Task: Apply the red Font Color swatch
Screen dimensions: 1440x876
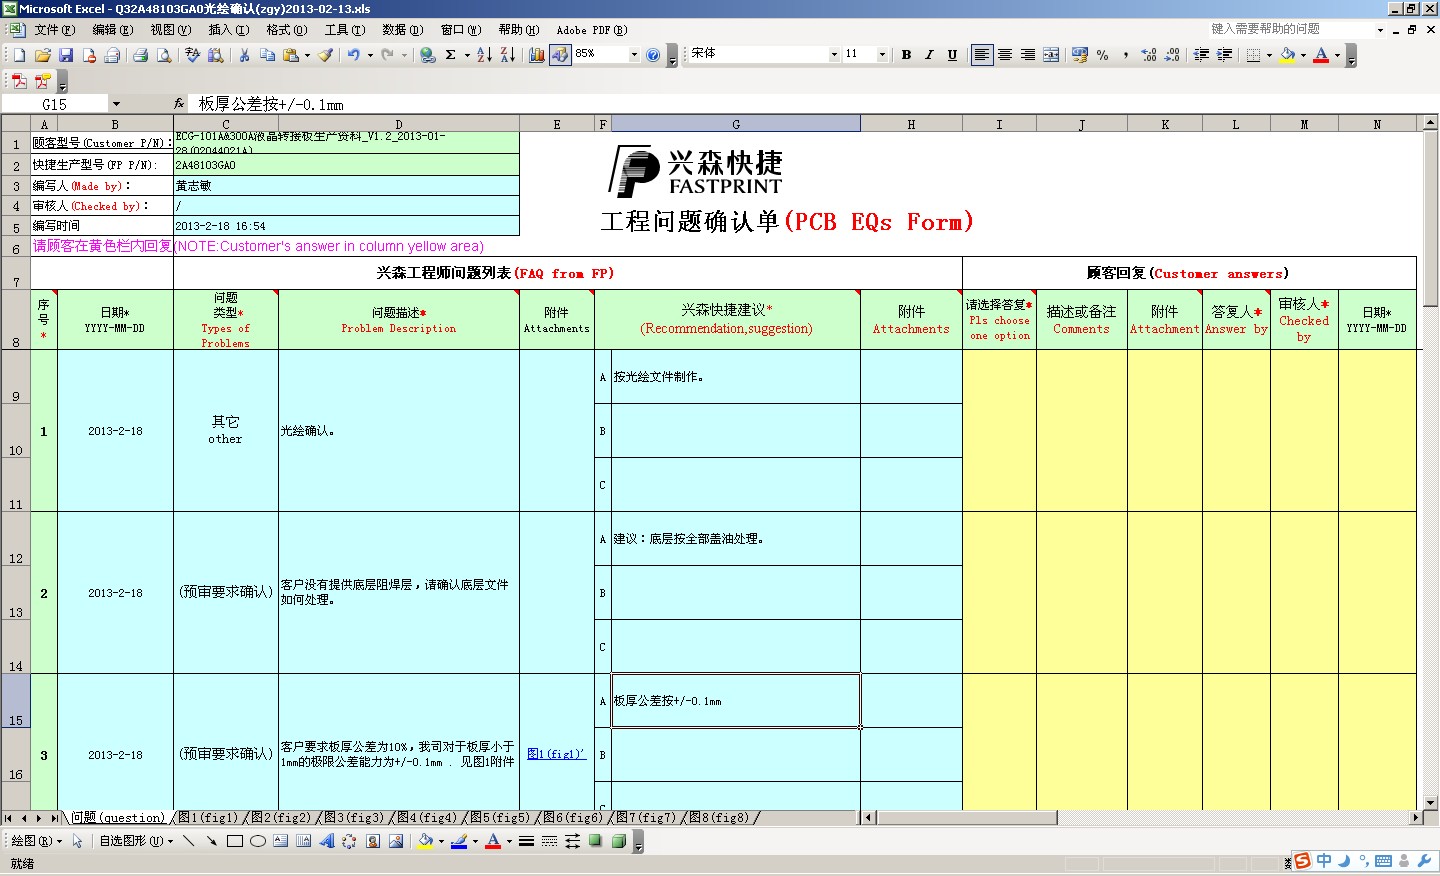Action: click(1321, 55)
